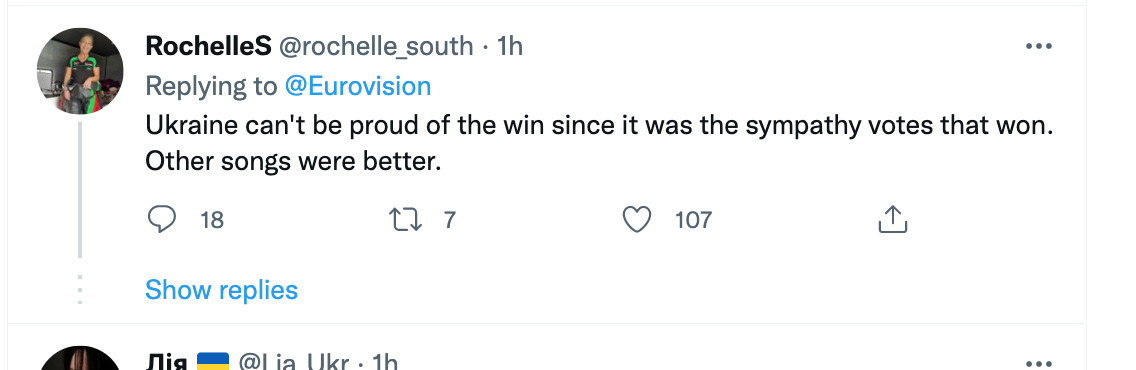Open the @rochelle_south handle

pos(376,46)
